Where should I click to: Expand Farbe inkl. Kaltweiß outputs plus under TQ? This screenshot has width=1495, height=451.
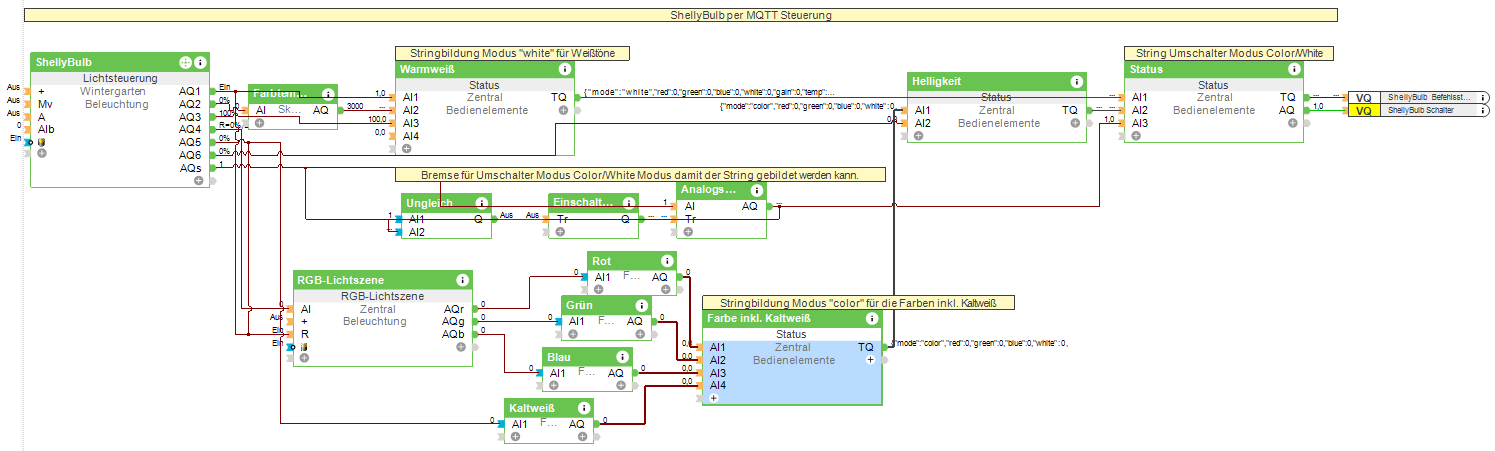[x=870, y=359]
